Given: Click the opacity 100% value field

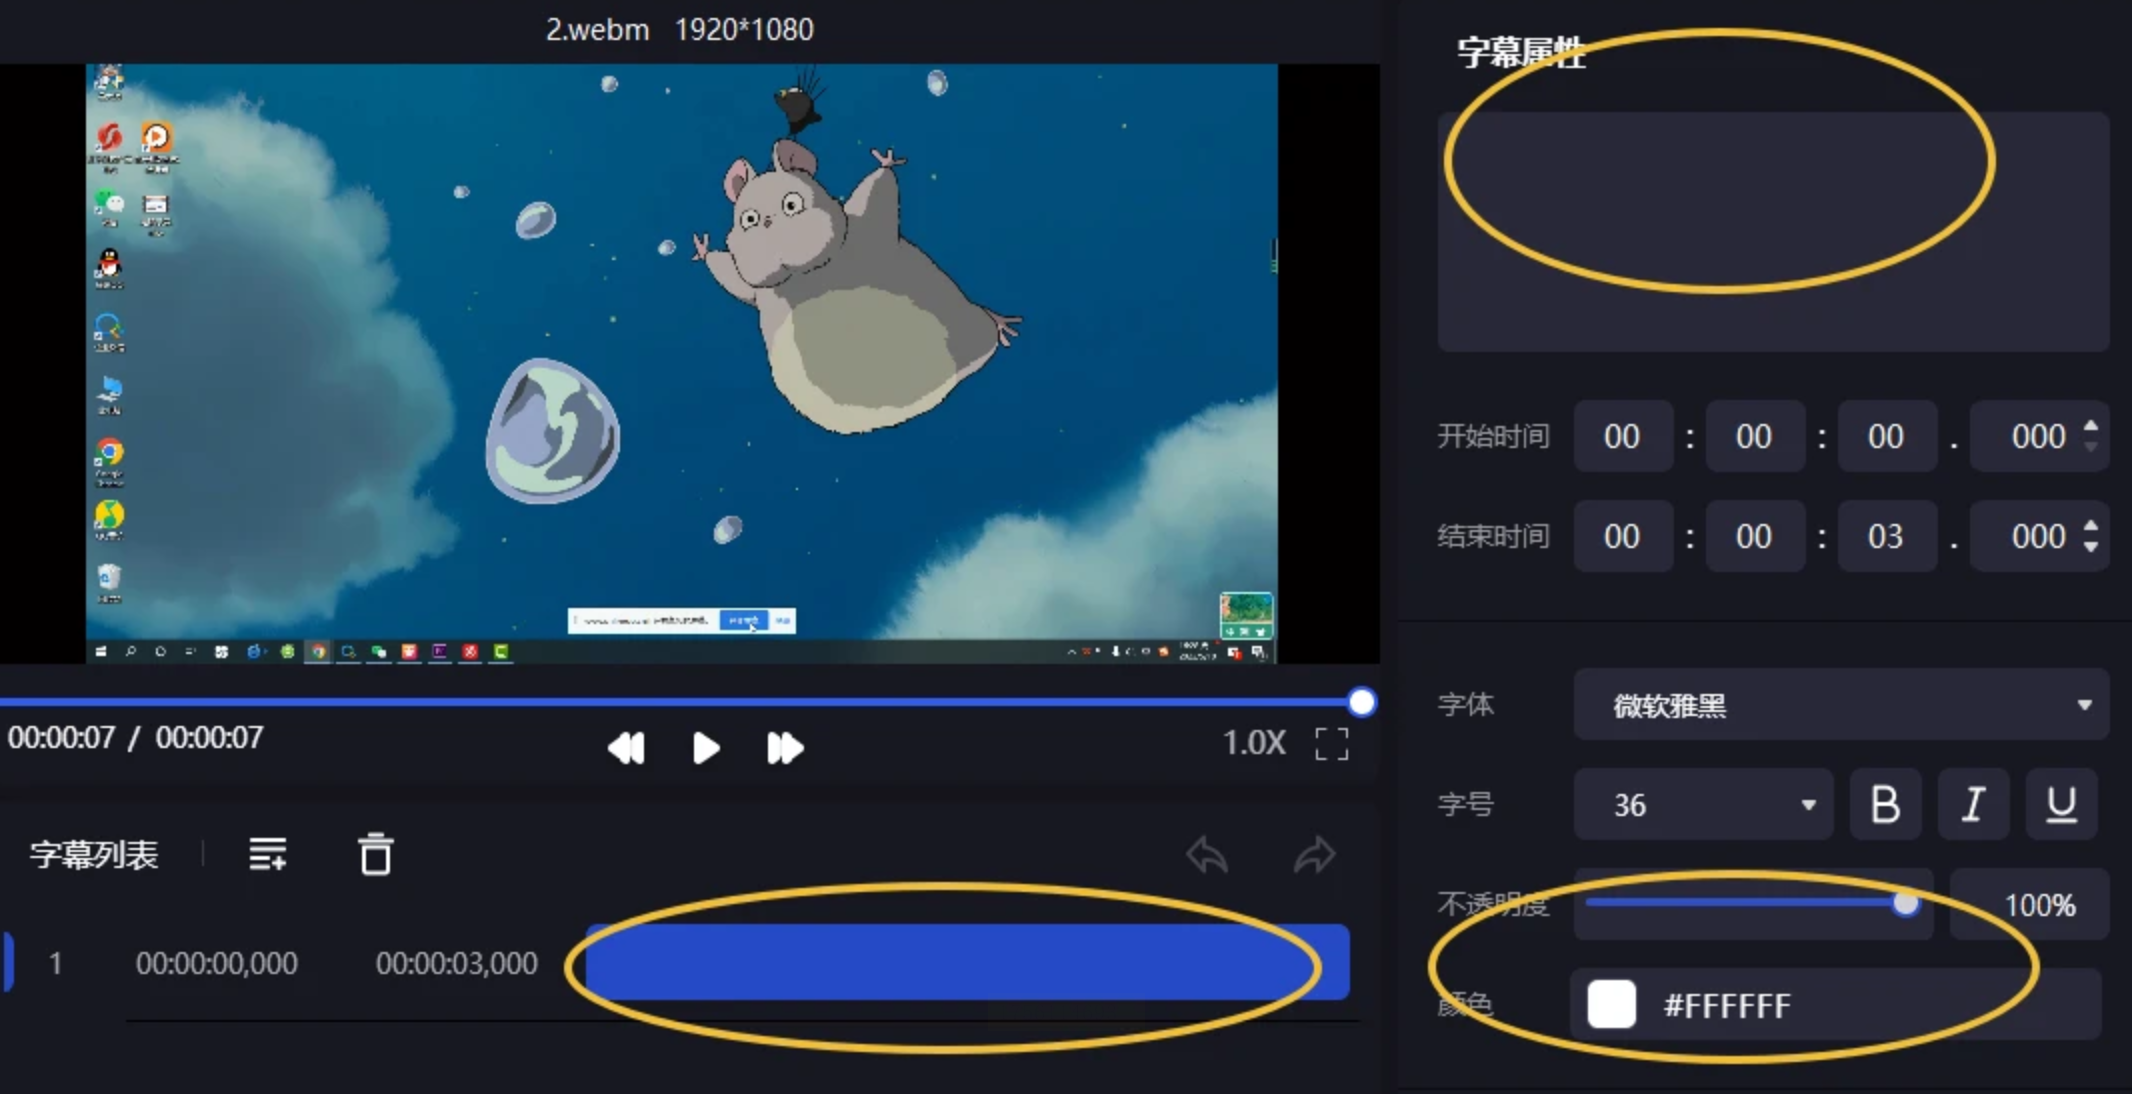Looking at the screenshot, I should [x=2030, y=905].
